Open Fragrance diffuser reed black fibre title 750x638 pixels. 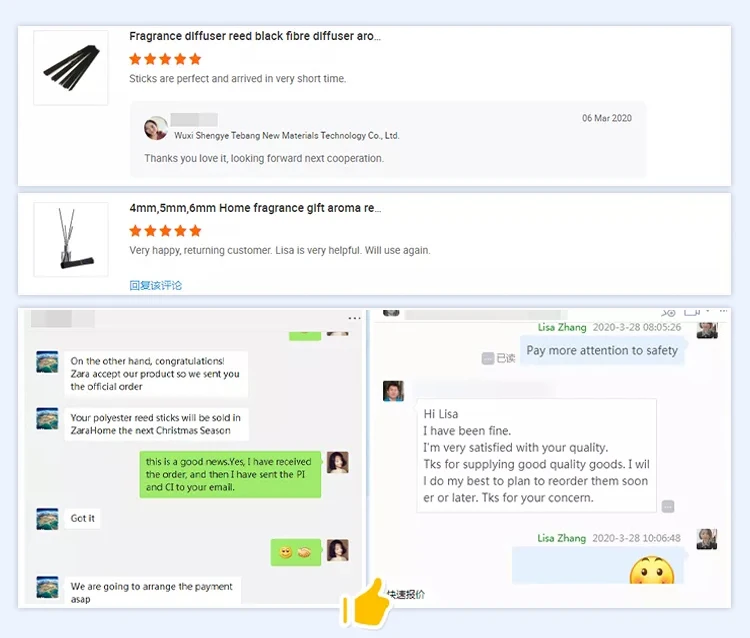(254, 36)
